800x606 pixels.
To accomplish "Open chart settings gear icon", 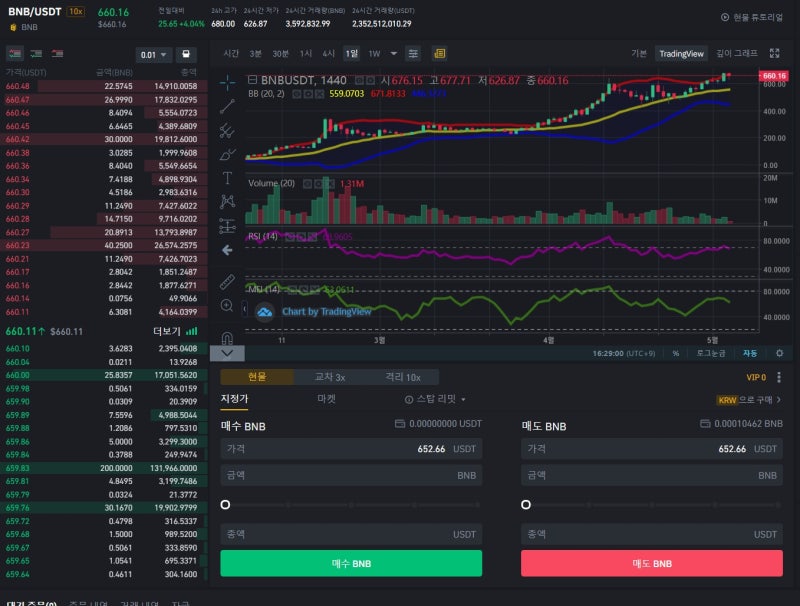I will pos(780,353).
